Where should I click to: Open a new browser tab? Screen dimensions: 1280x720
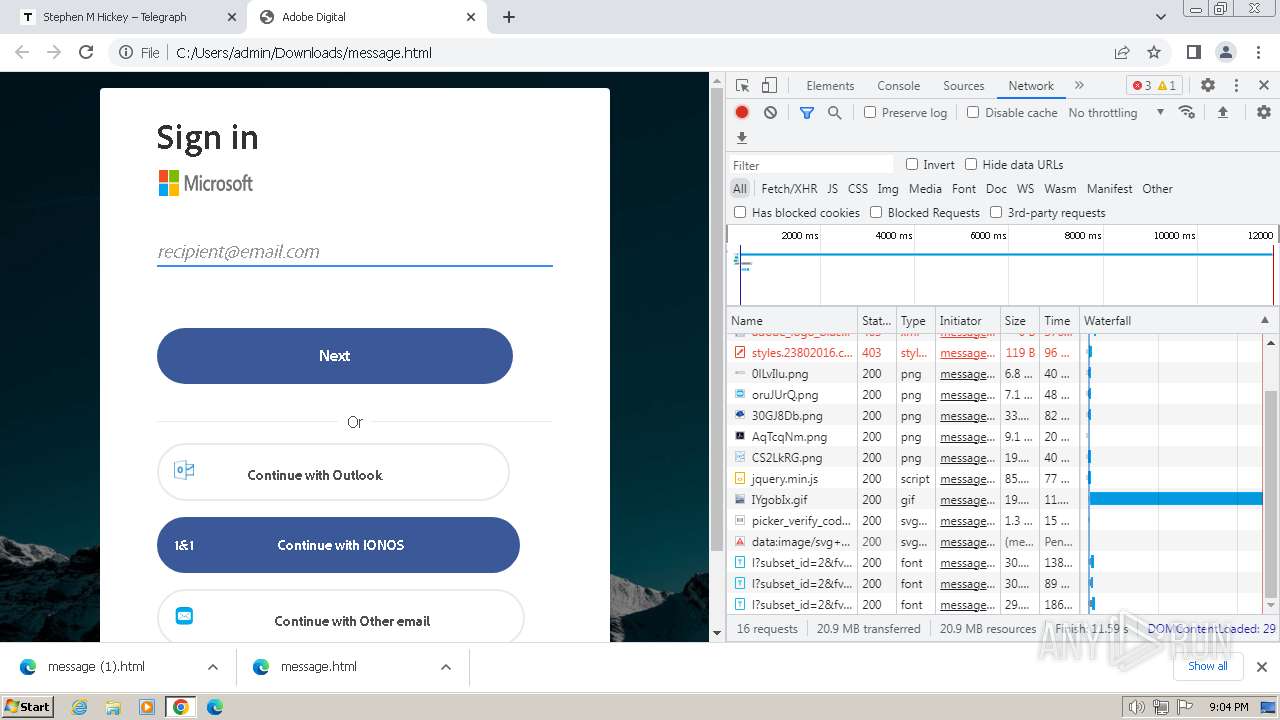click(509, 17)
